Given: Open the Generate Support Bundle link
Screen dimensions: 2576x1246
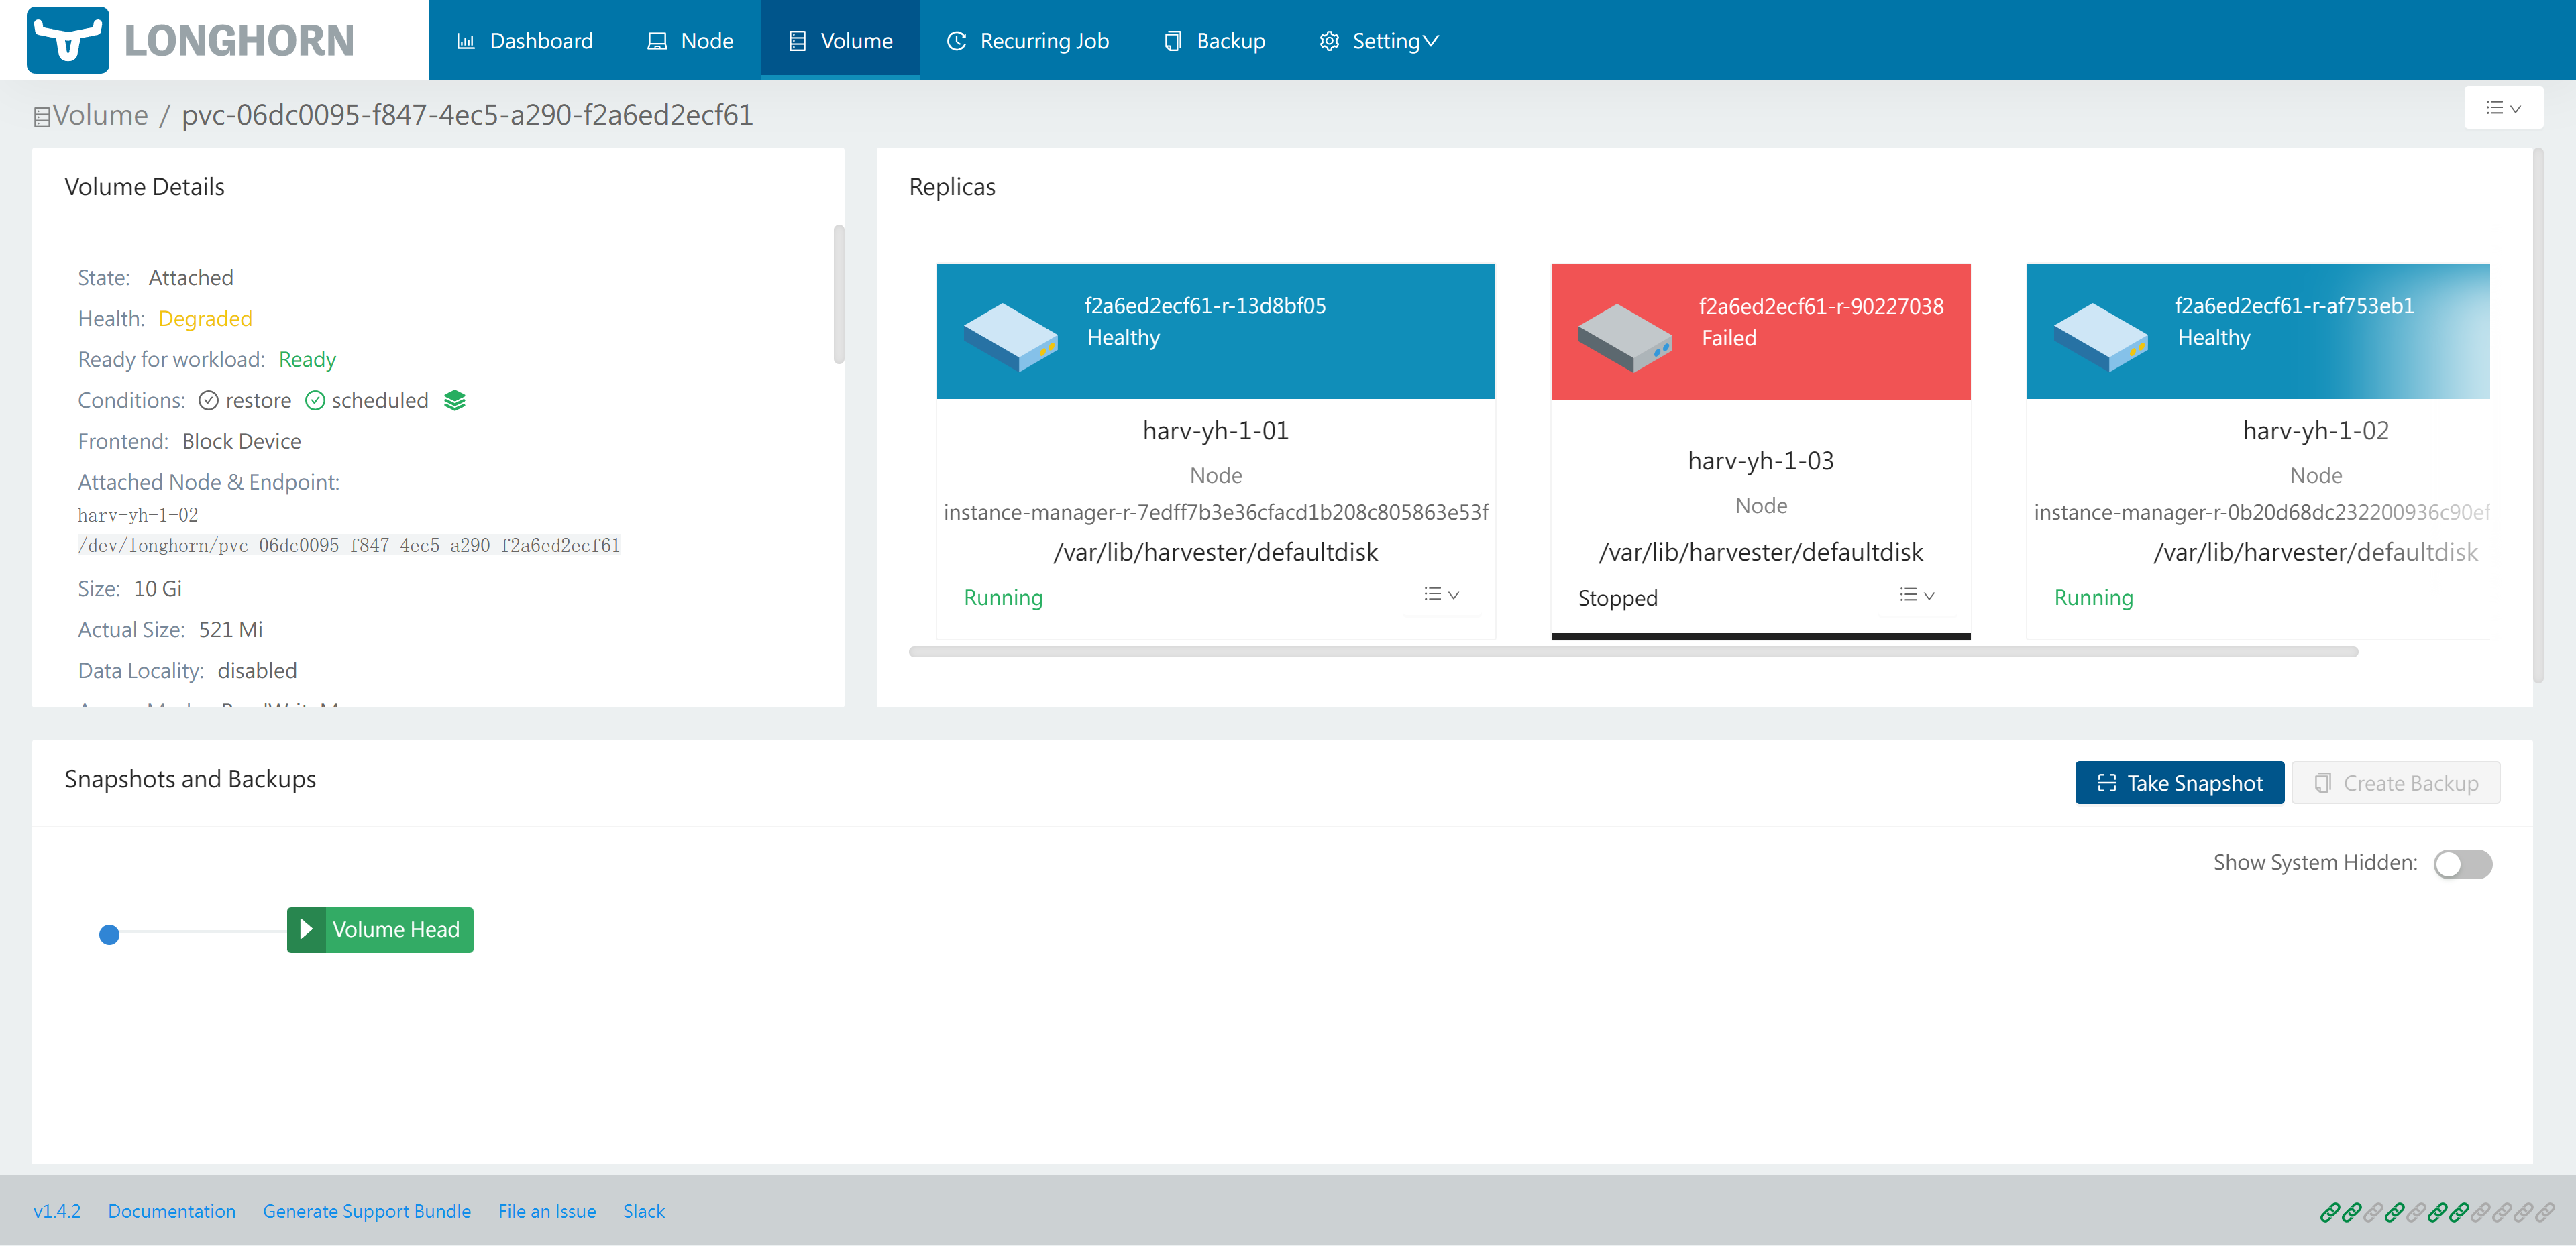Looking at the screenshot, I should point(367,1210).
